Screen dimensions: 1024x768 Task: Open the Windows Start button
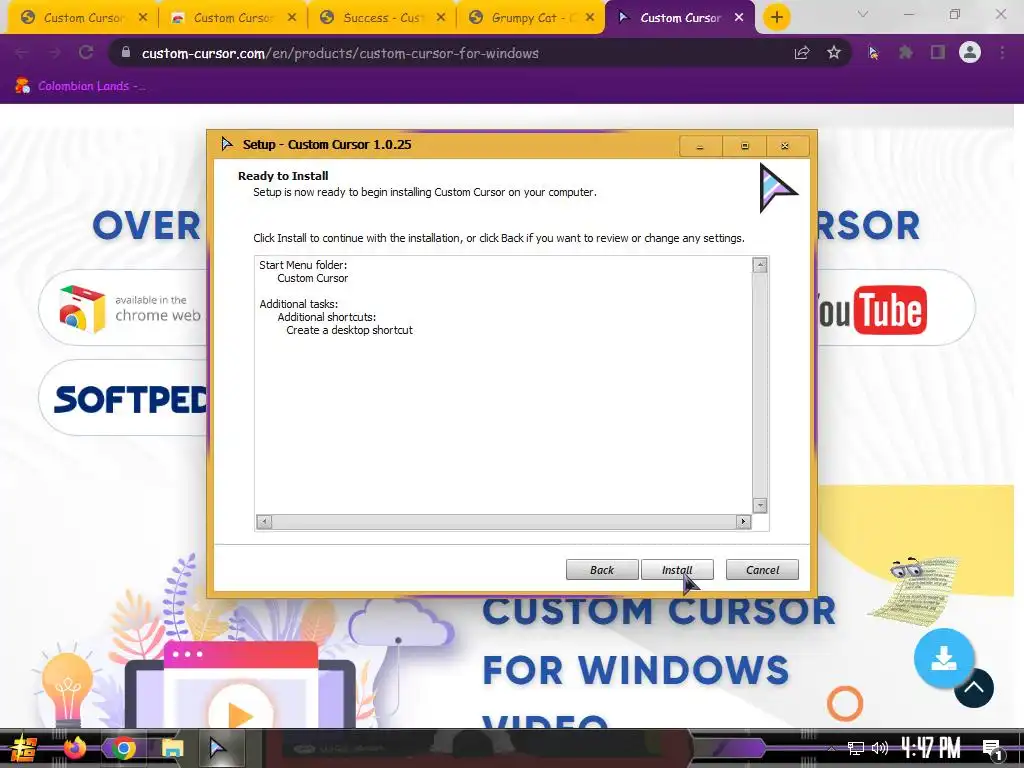pyautogui.click(x=24, y=748)
